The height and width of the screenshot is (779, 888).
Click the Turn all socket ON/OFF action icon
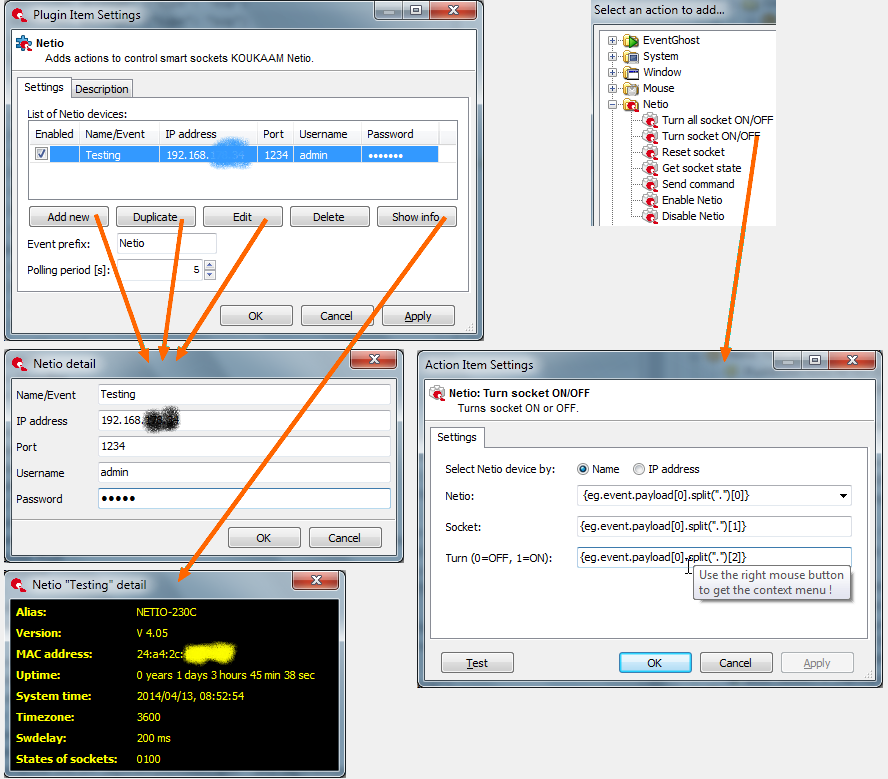[650, 120]
